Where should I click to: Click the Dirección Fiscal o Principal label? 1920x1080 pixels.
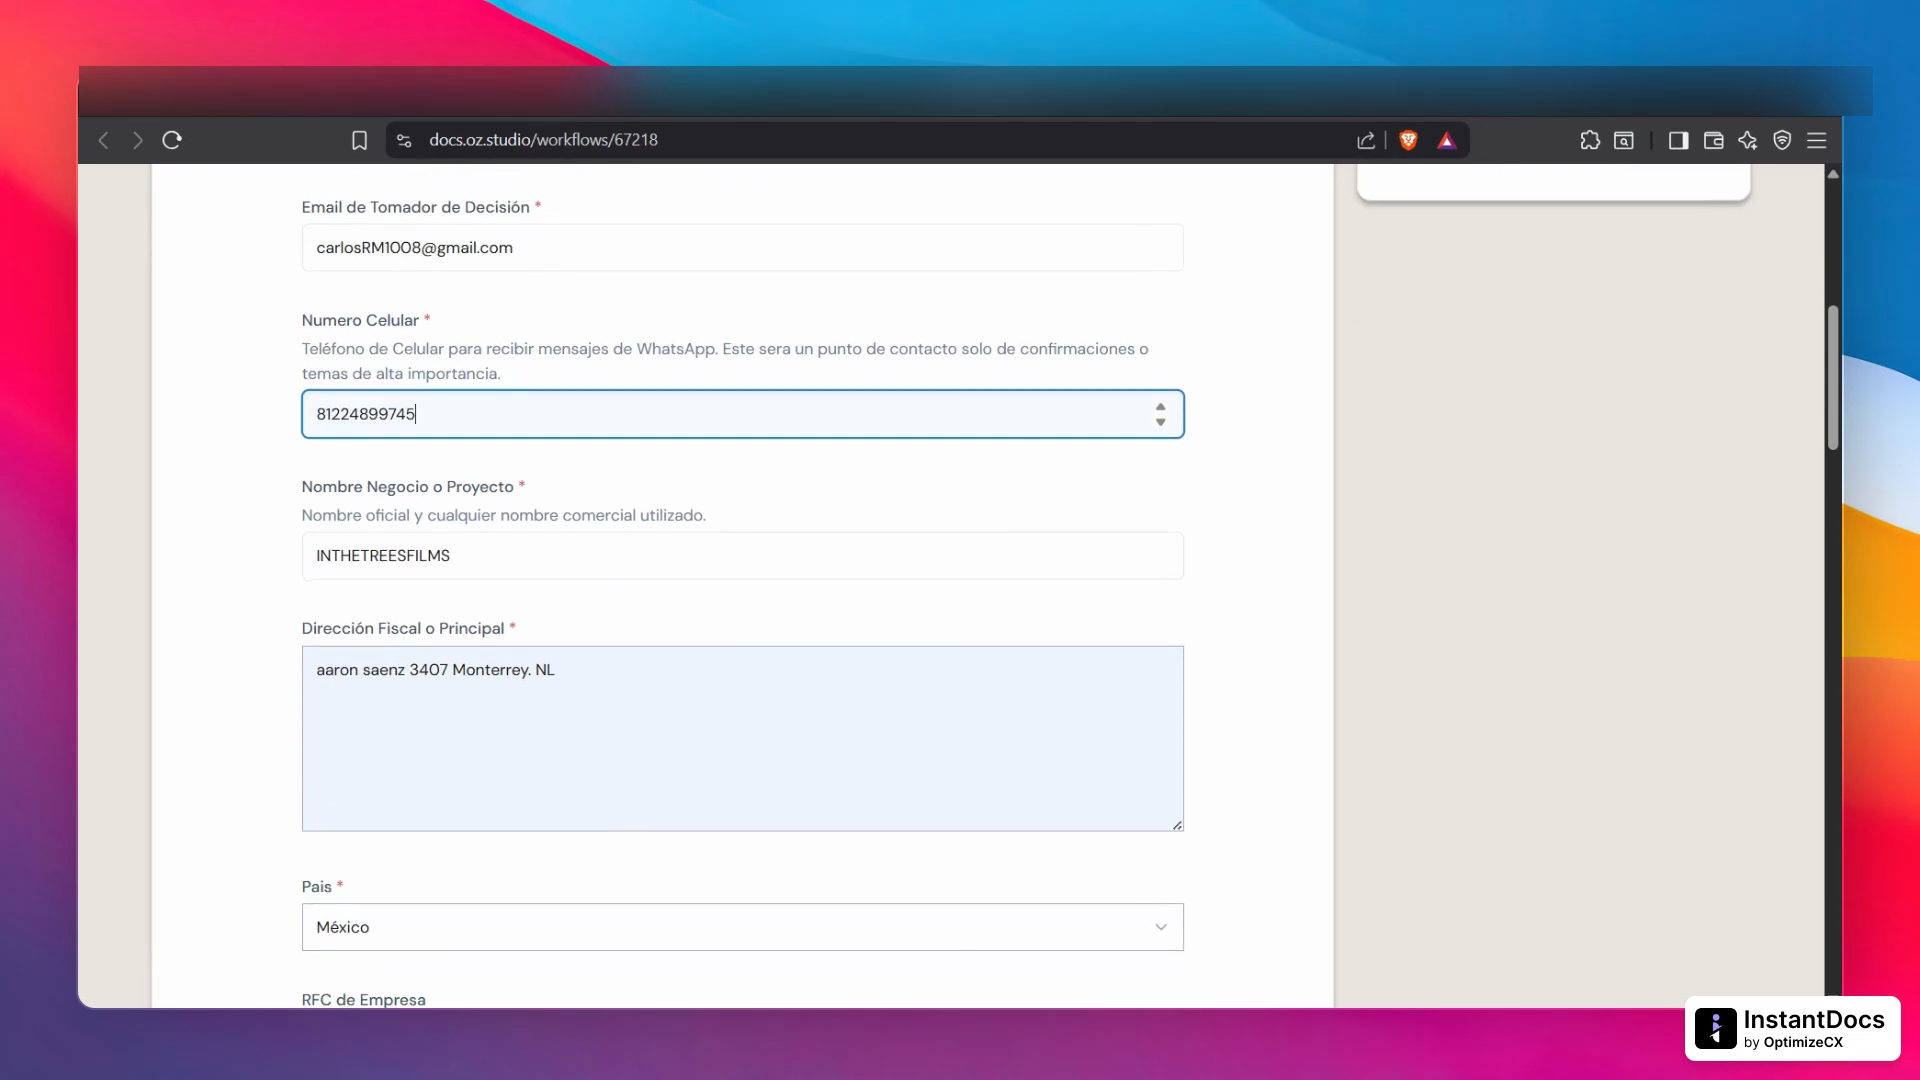tap(403, 628)
